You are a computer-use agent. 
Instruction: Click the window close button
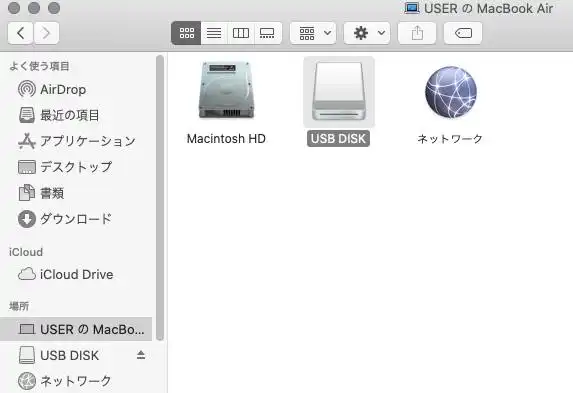14,8
